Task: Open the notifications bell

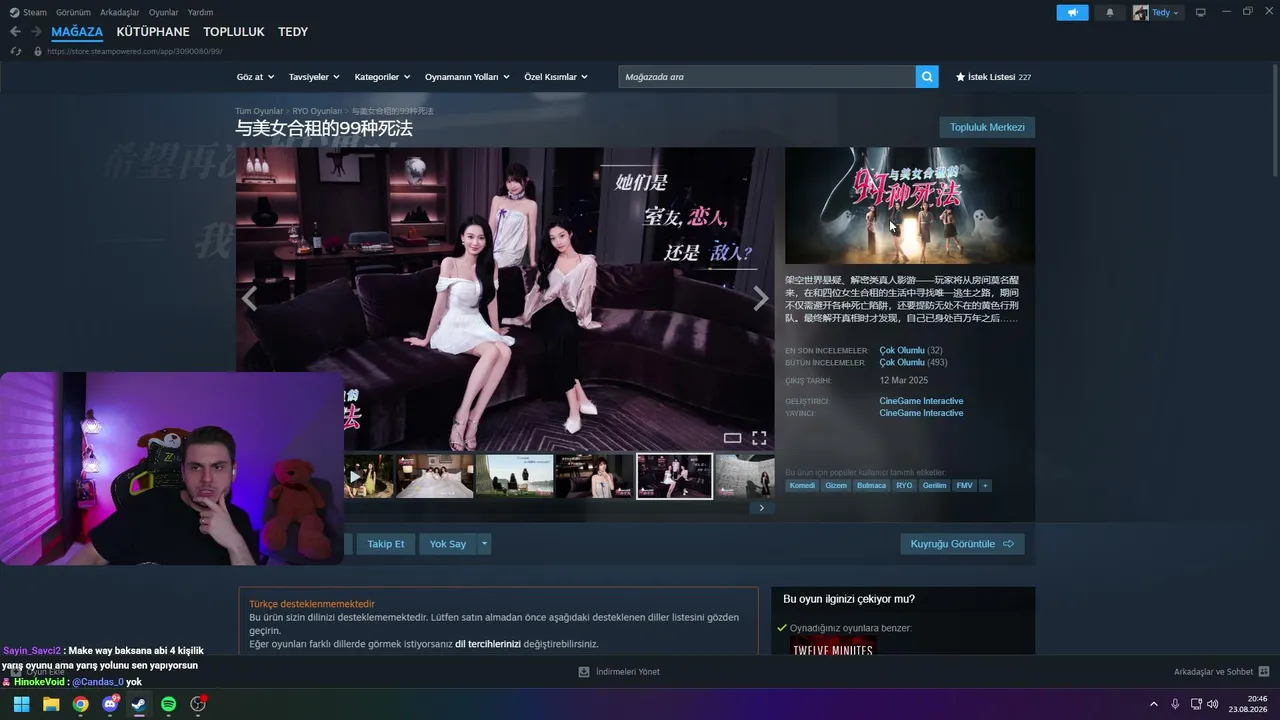Action: [1109, 13]
